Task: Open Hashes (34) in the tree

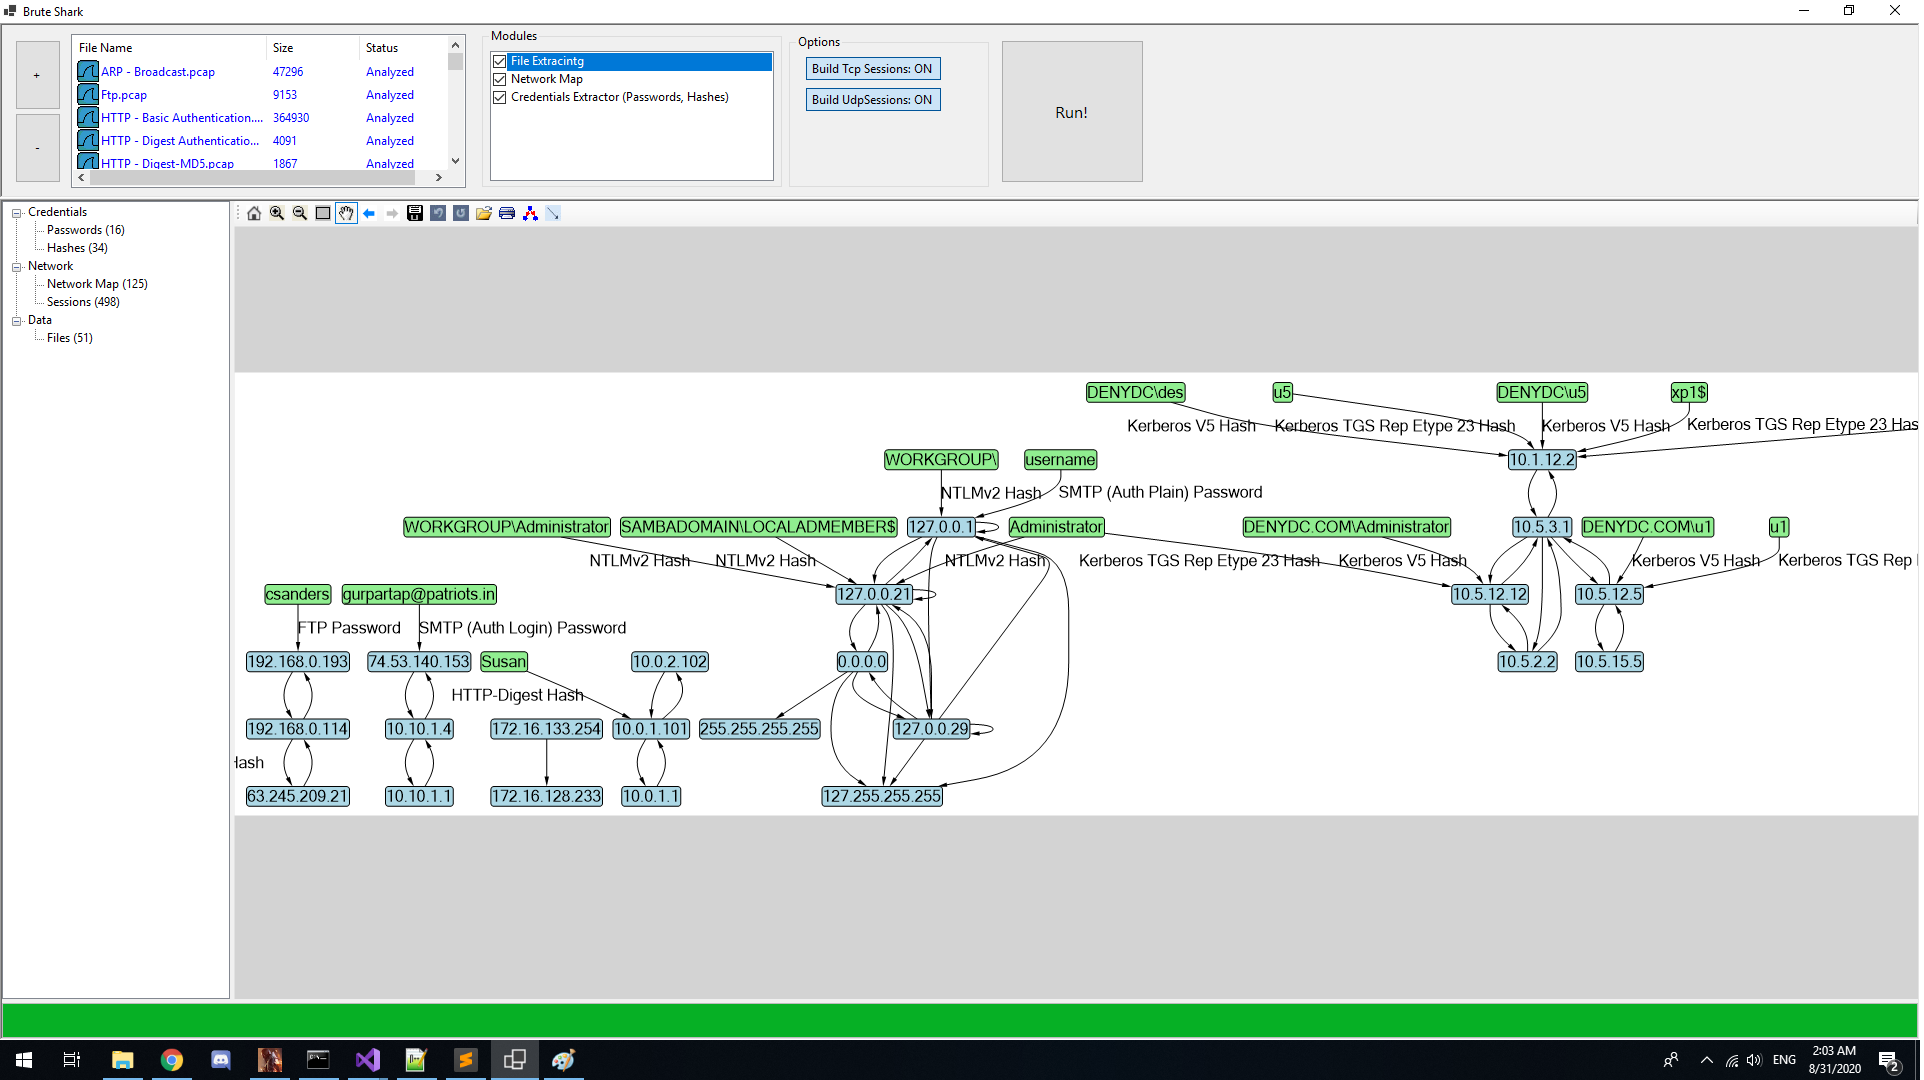Action: pos(77,248)
